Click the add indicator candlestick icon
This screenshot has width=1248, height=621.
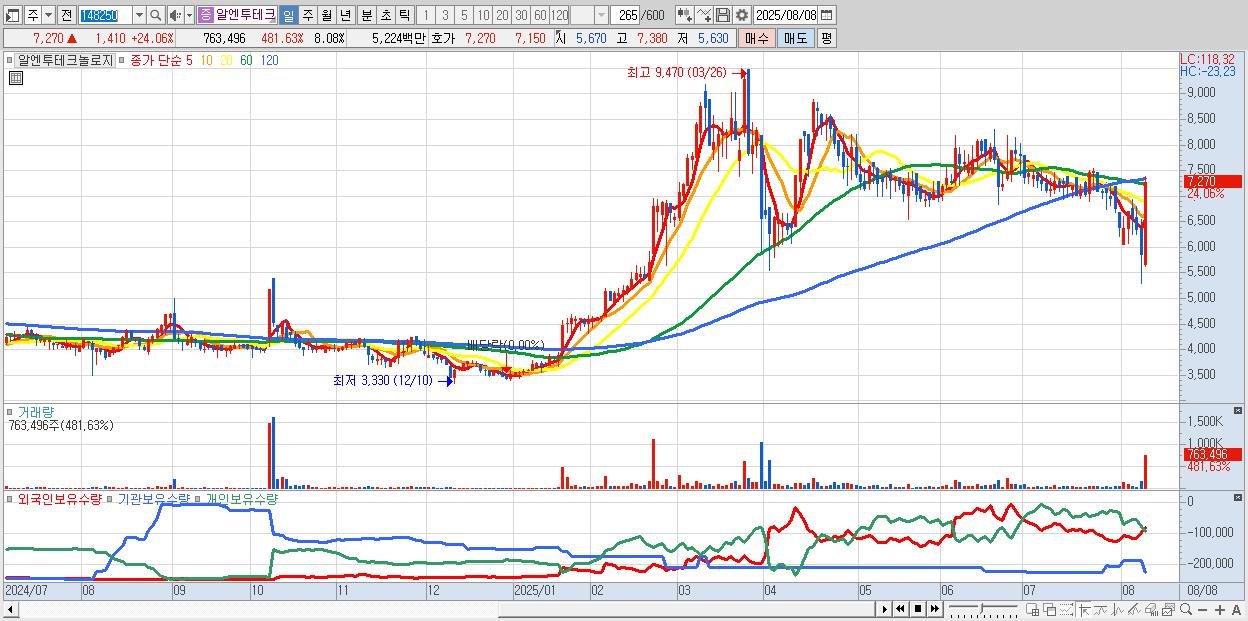684,15
